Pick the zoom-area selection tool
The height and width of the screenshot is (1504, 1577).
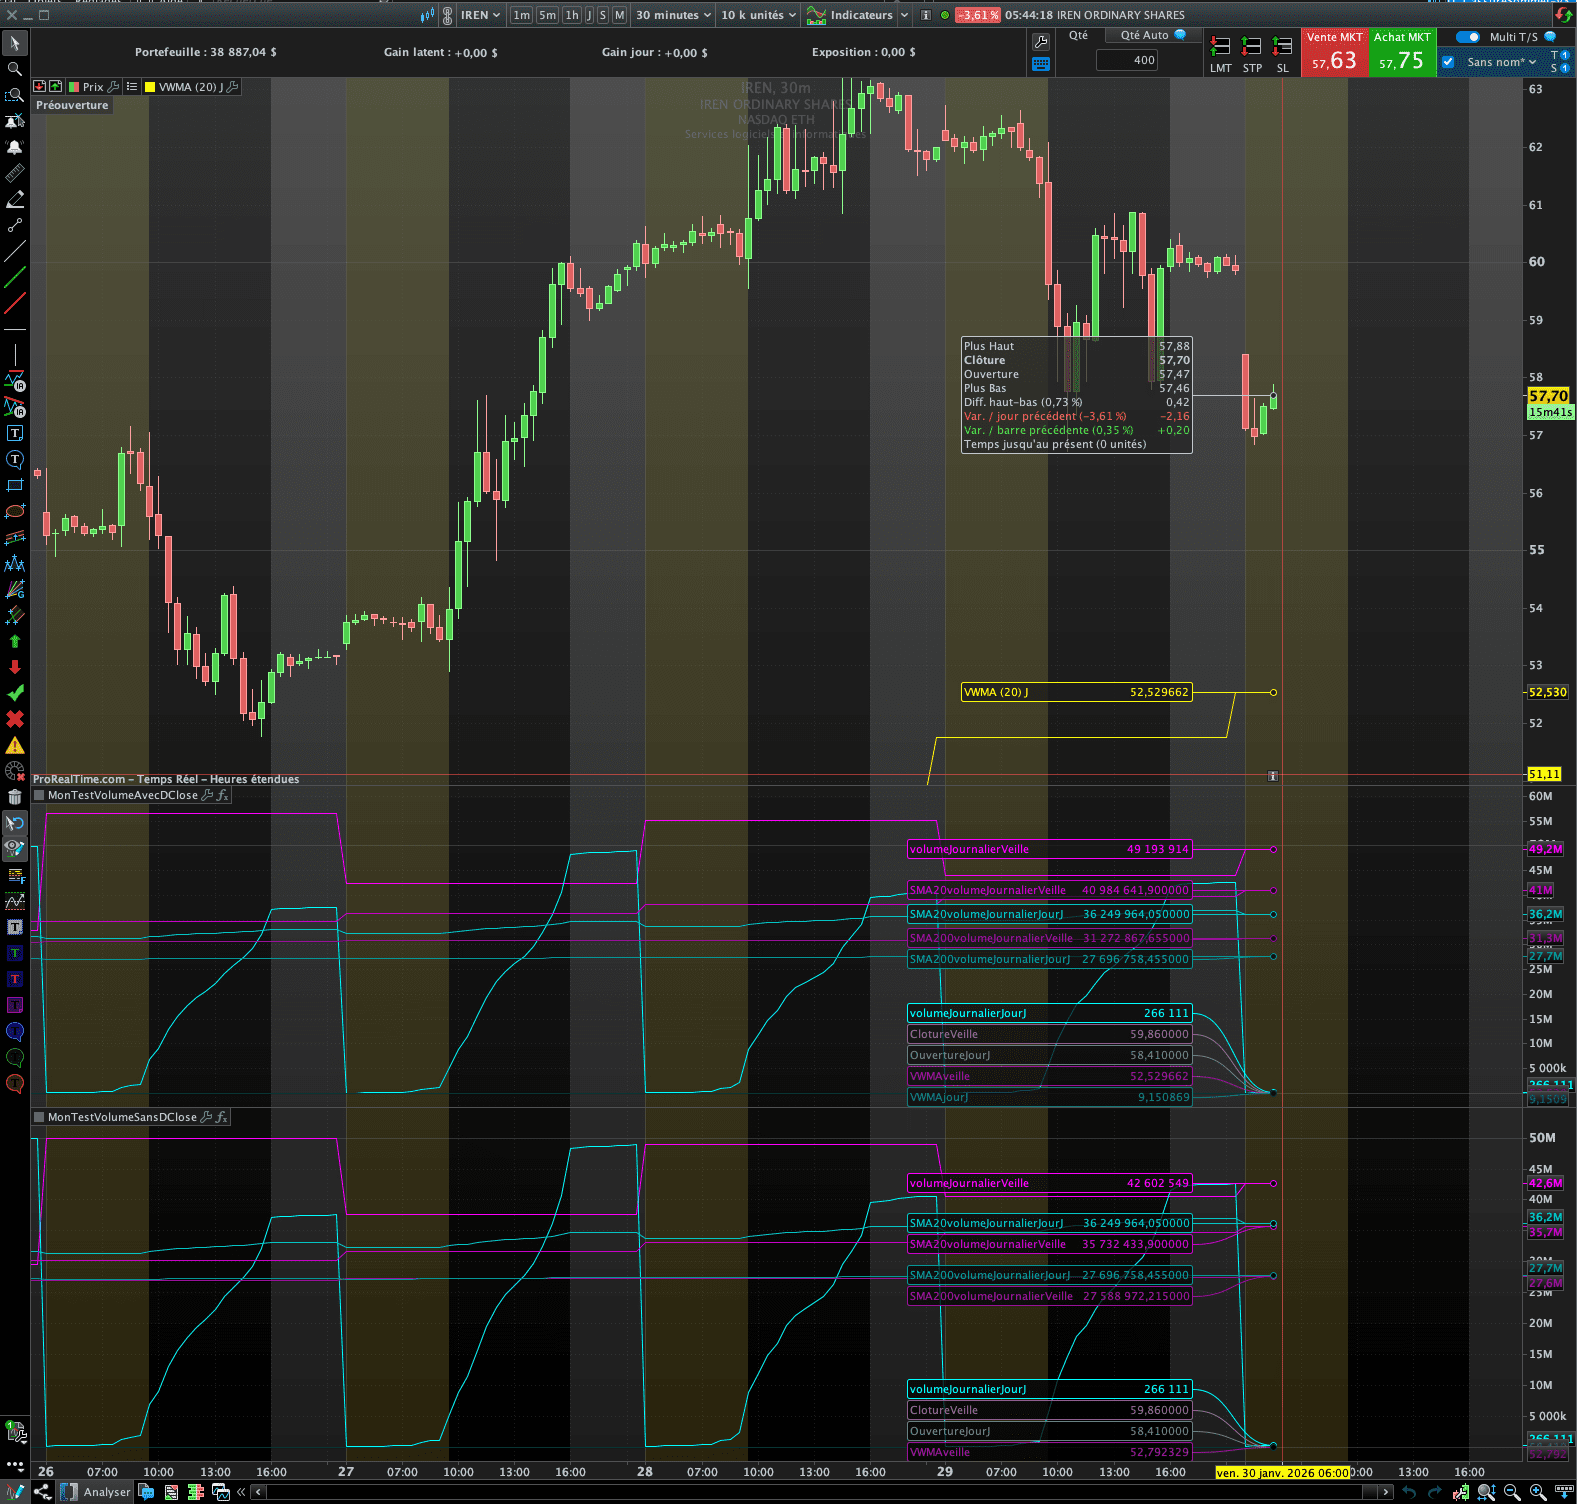pos(15,95)
